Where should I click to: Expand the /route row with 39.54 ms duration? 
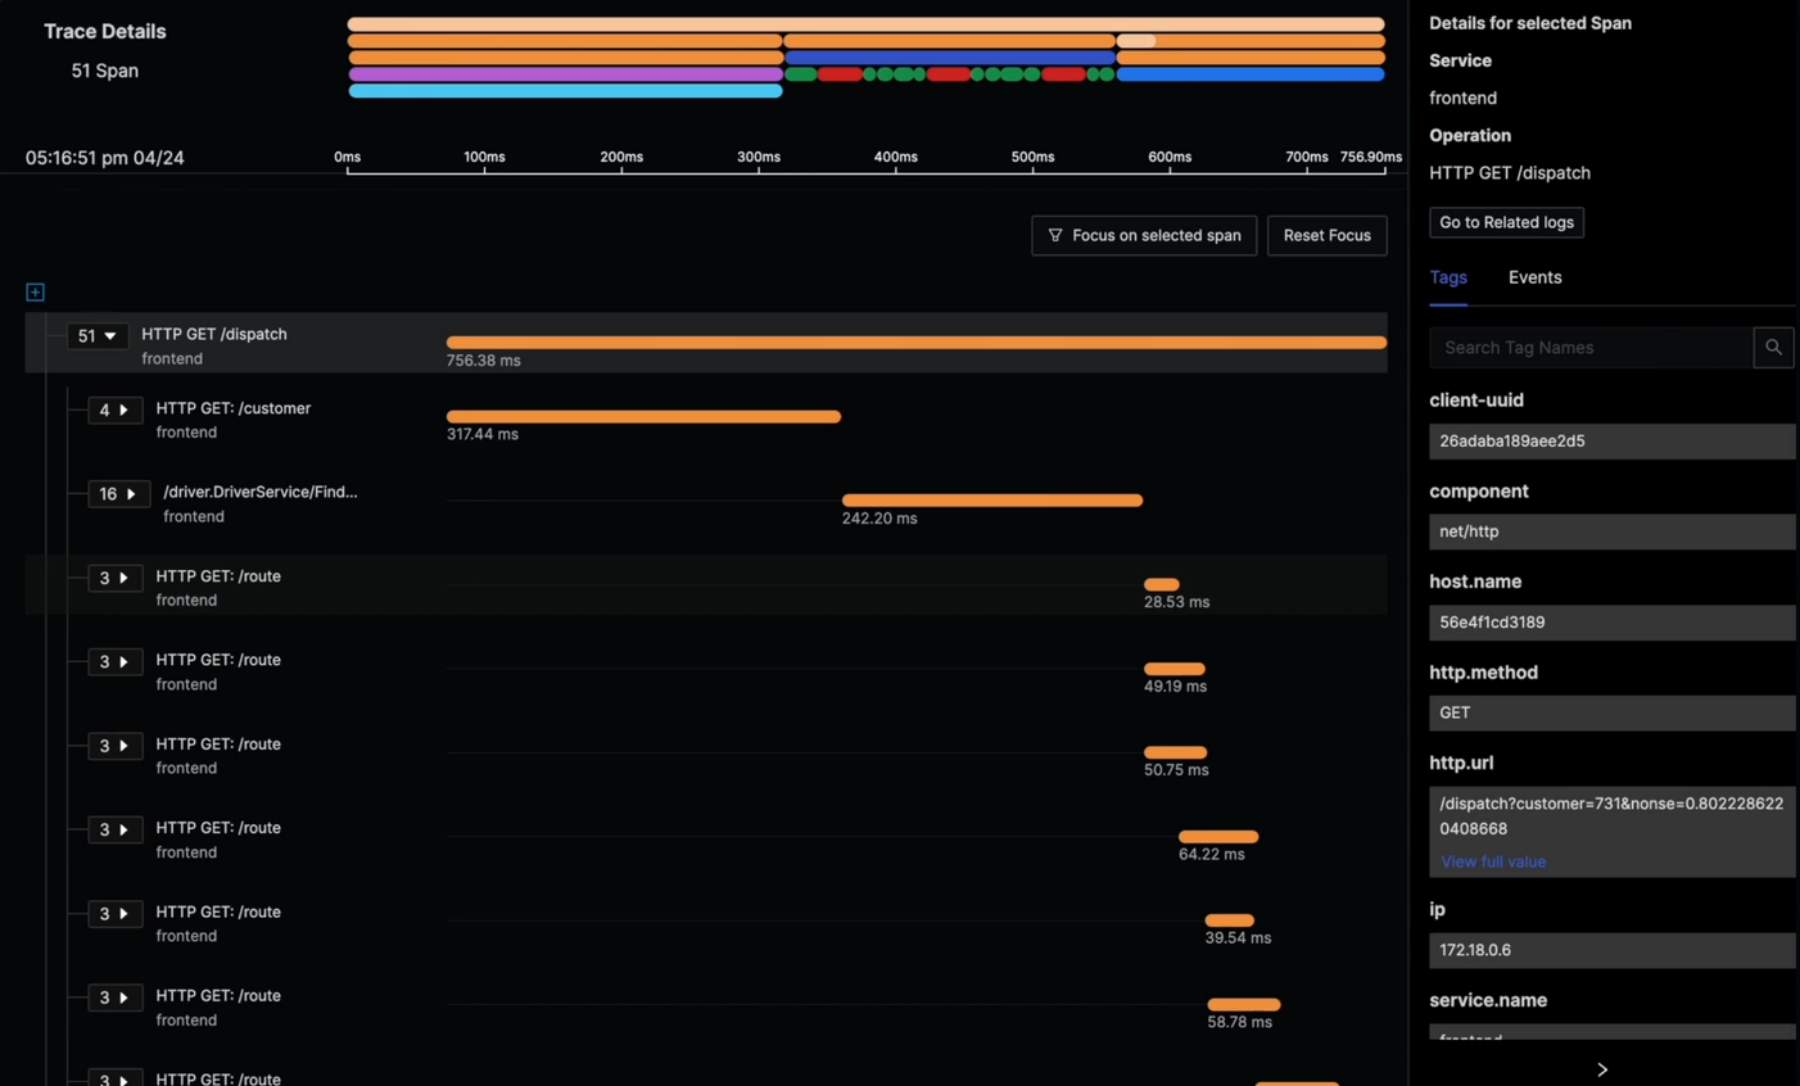click(x=115, y=914)
